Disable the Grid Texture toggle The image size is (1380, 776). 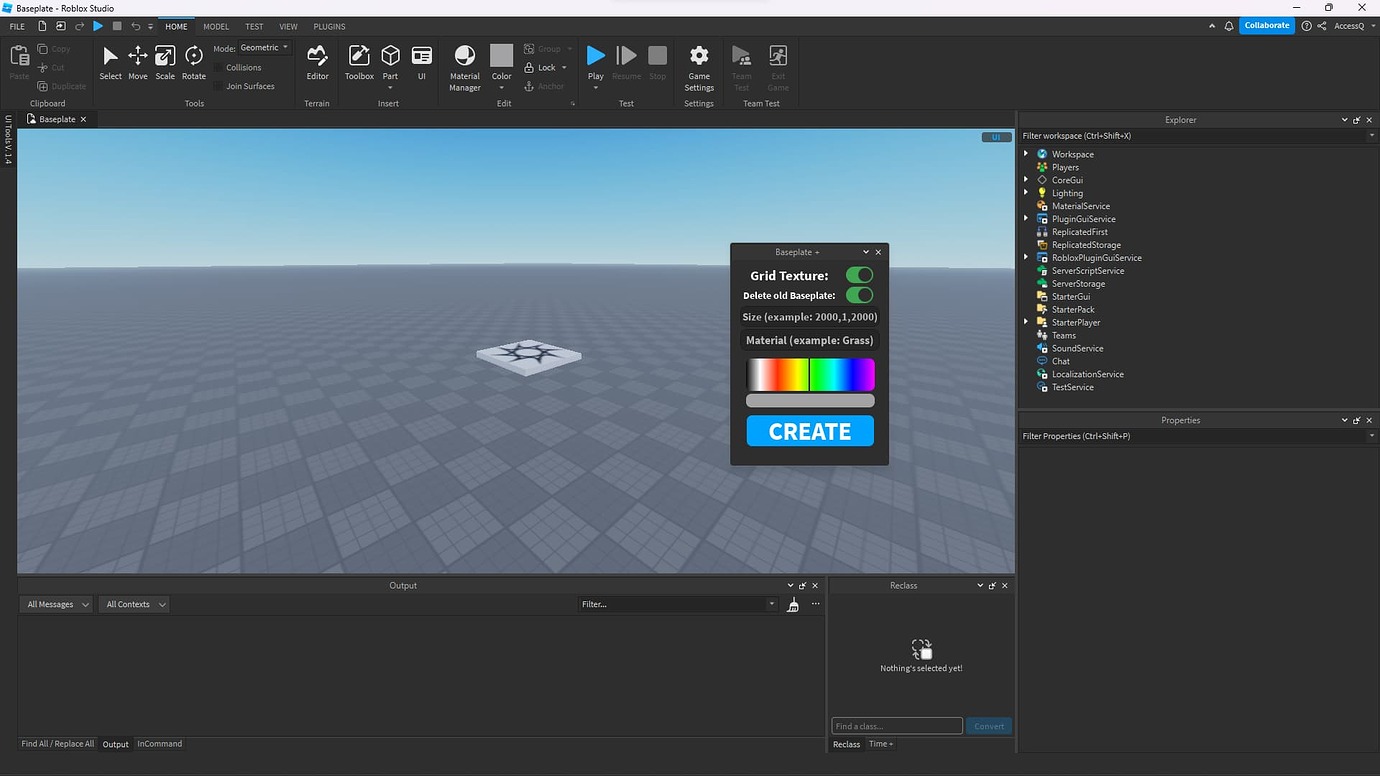pyautogui.click(x=859, y=275)
